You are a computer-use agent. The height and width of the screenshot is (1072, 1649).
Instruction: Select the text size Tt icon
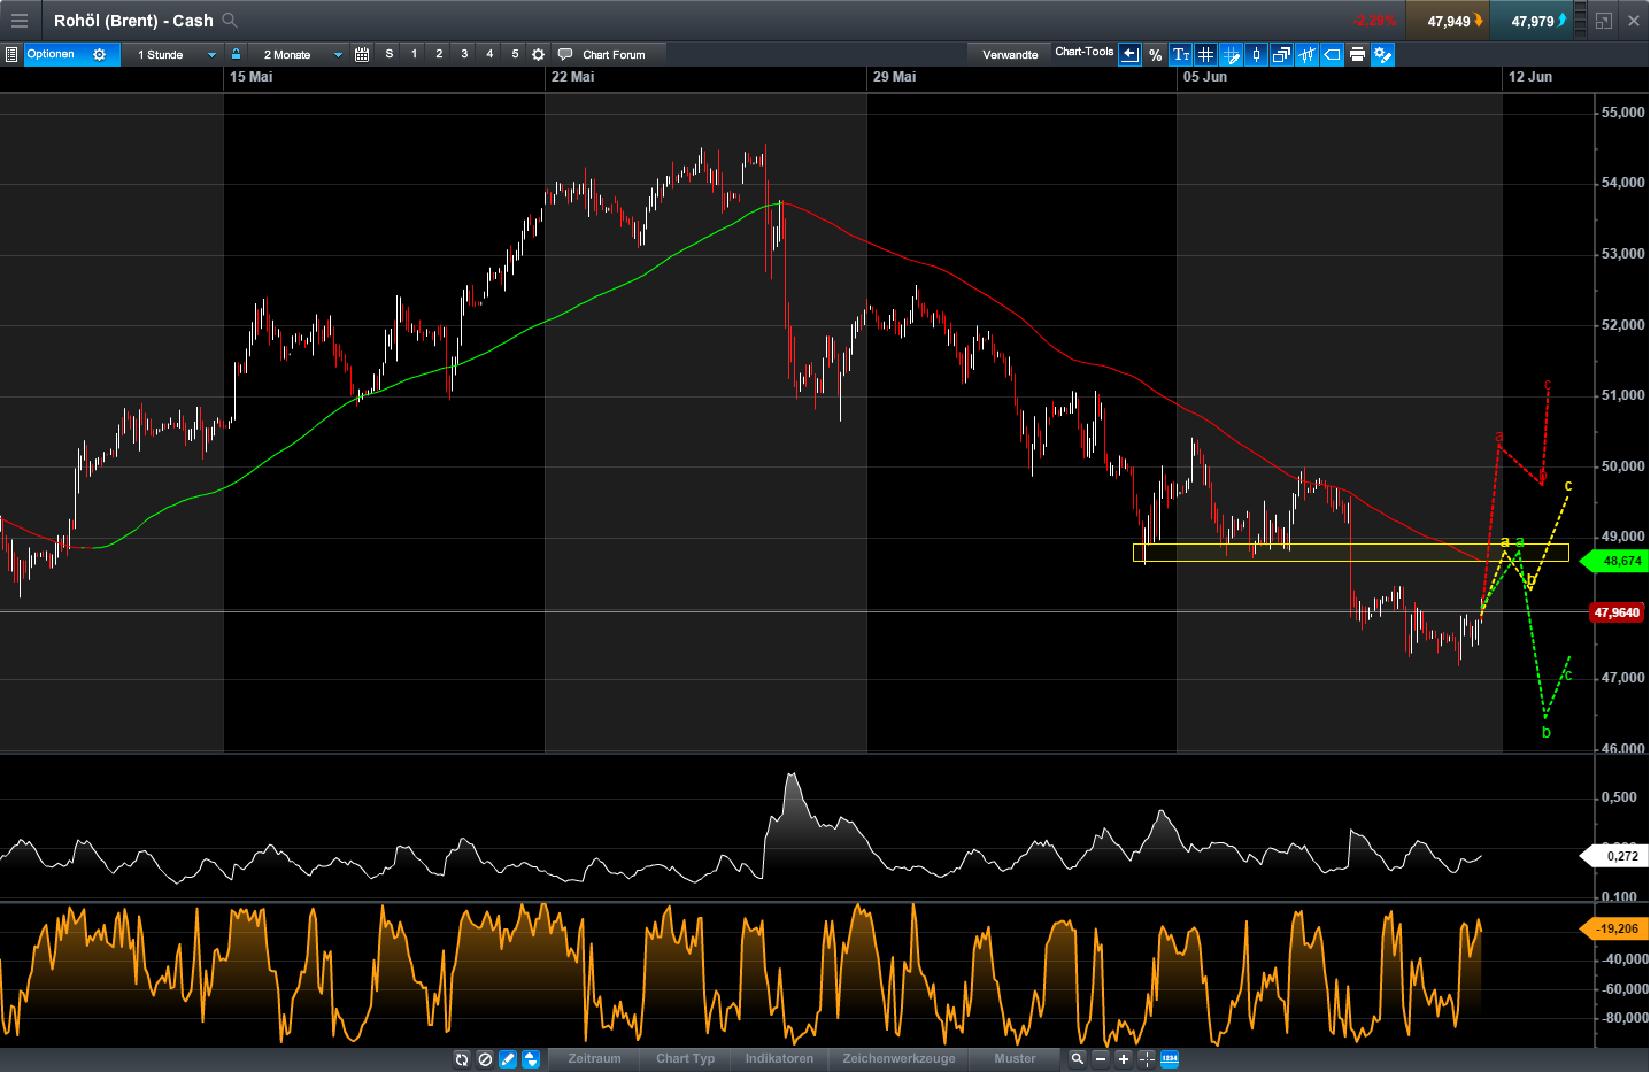[1180, 55]
